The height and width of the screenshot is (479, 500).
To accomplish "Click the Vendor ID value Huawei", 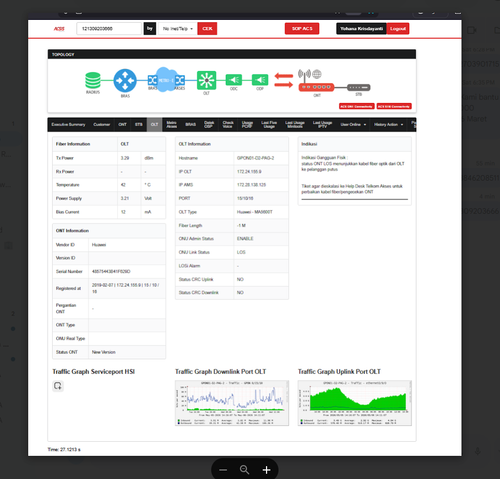I will coord(99,245).
